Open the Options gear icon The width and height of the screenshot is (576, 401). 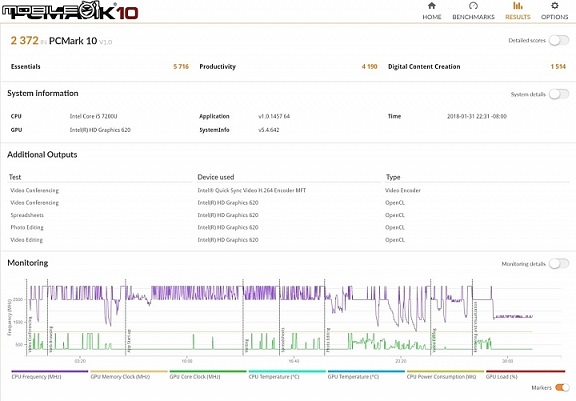coord(555,6)
